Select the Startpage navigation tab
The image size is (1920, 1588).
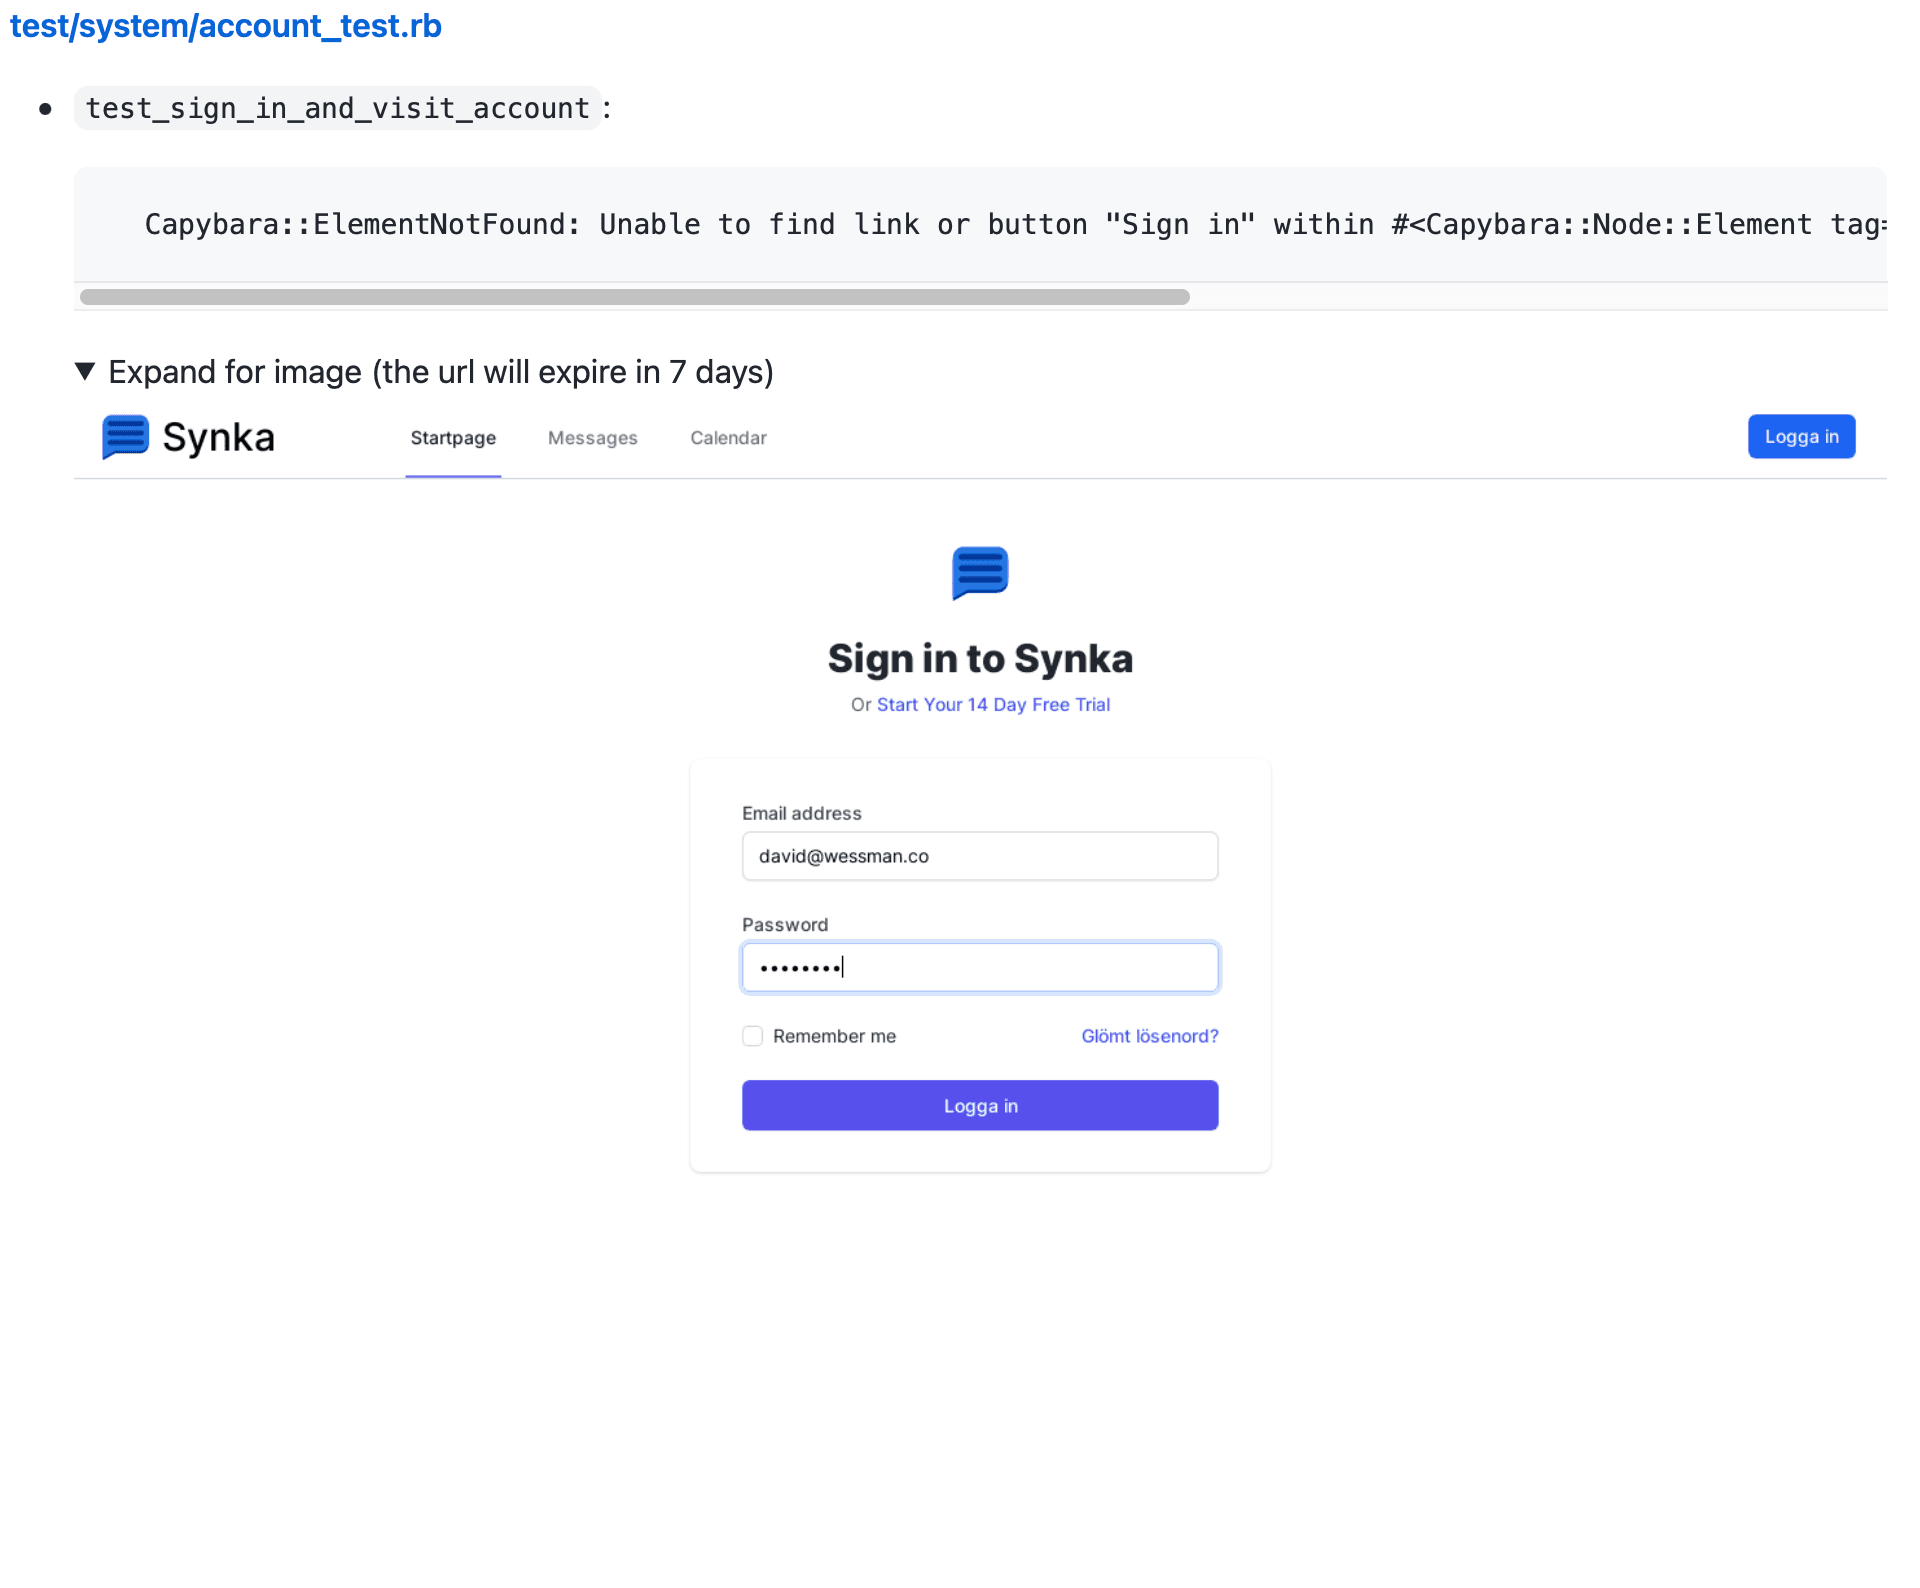[452, 437]
